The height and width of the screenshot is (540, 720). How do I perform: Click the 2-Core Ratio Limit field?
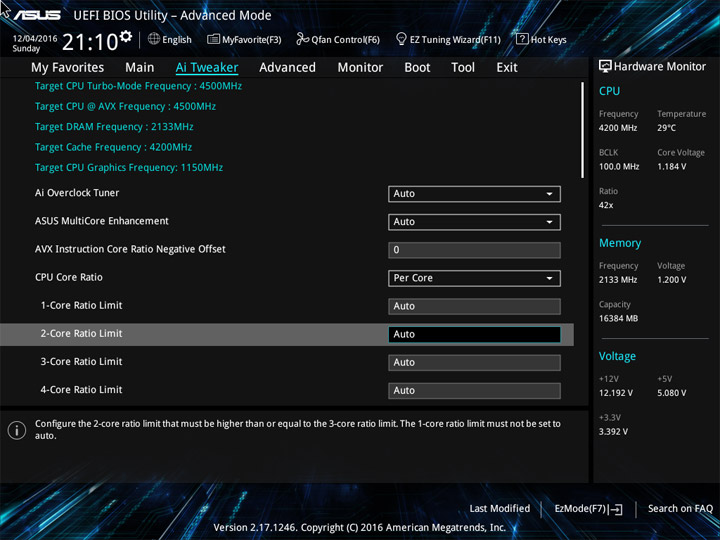click(474, 334)
